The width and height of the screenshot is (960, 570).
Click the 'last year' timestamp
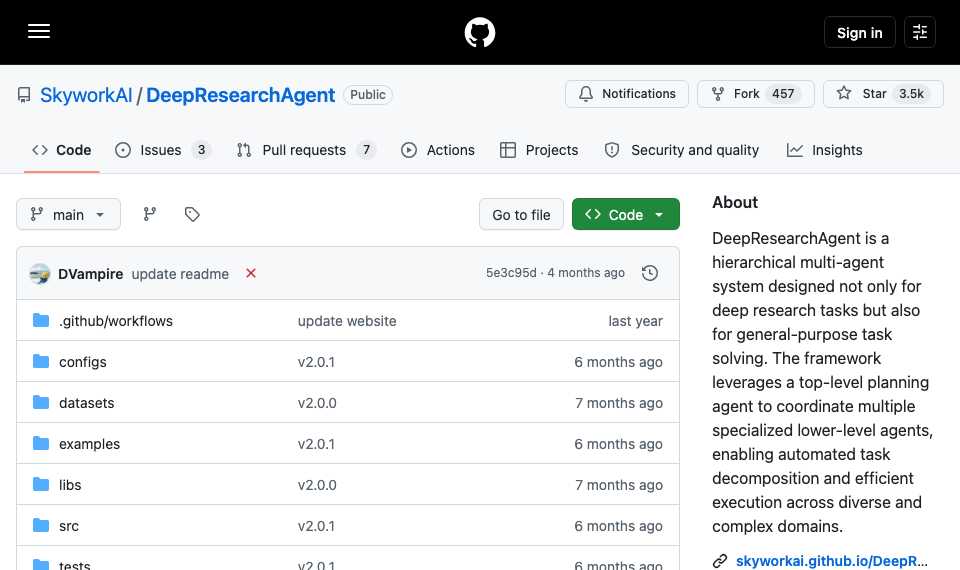(x=636, y=321)
